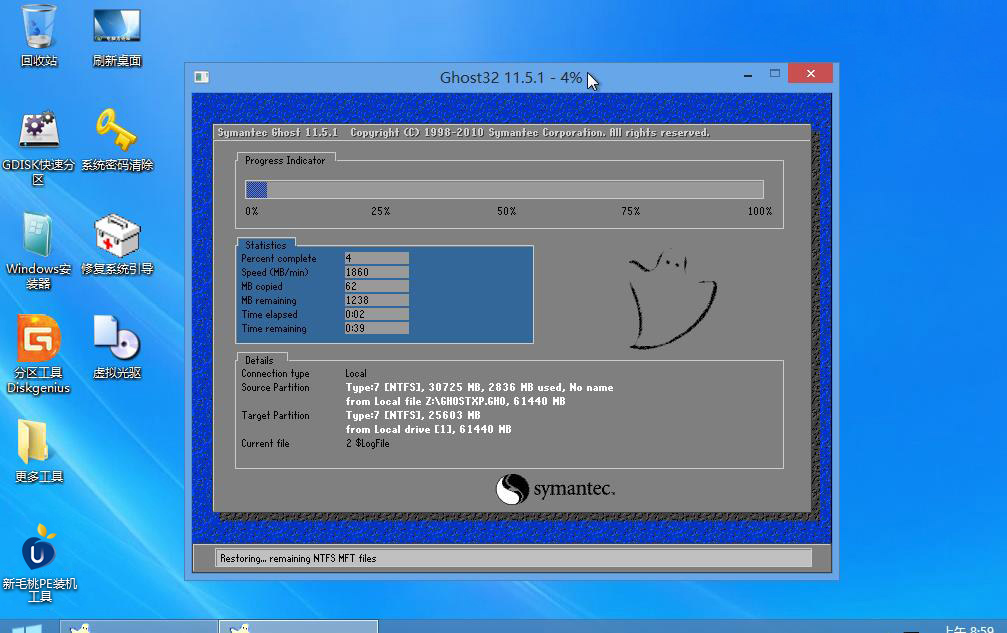
Task: Click the Time elapsed value 0:02
Action: coord(376,315)
